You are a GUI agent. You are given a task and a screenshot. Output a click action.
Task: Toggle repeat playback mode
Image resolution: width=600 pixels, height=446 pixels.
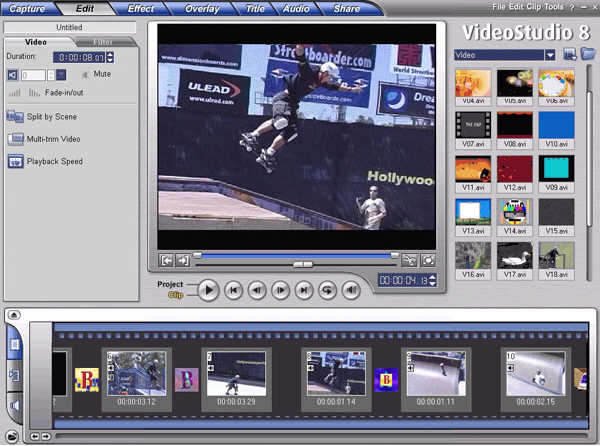[x=328, y=290]
